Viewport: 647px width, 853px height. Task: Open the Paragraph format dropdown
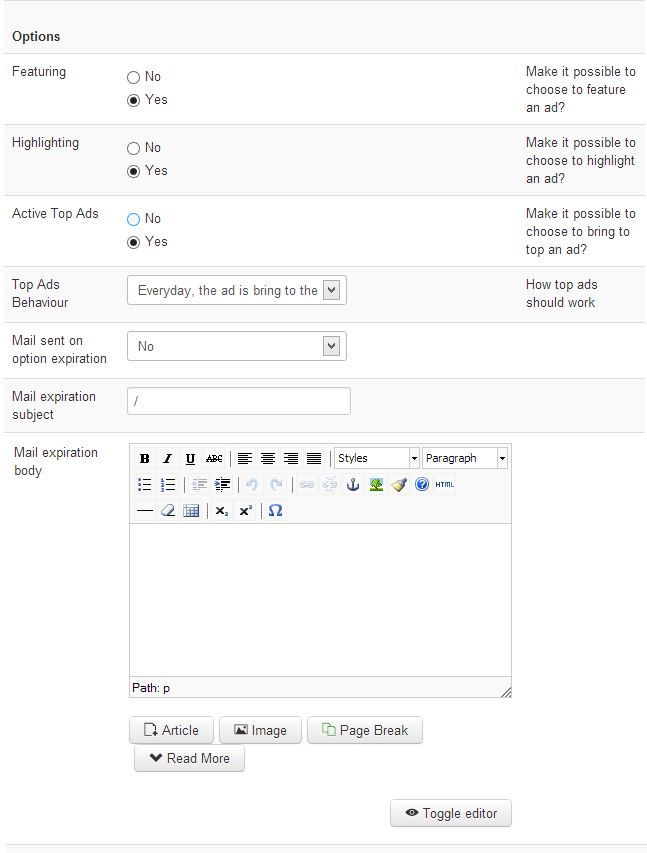pos(465,459)
